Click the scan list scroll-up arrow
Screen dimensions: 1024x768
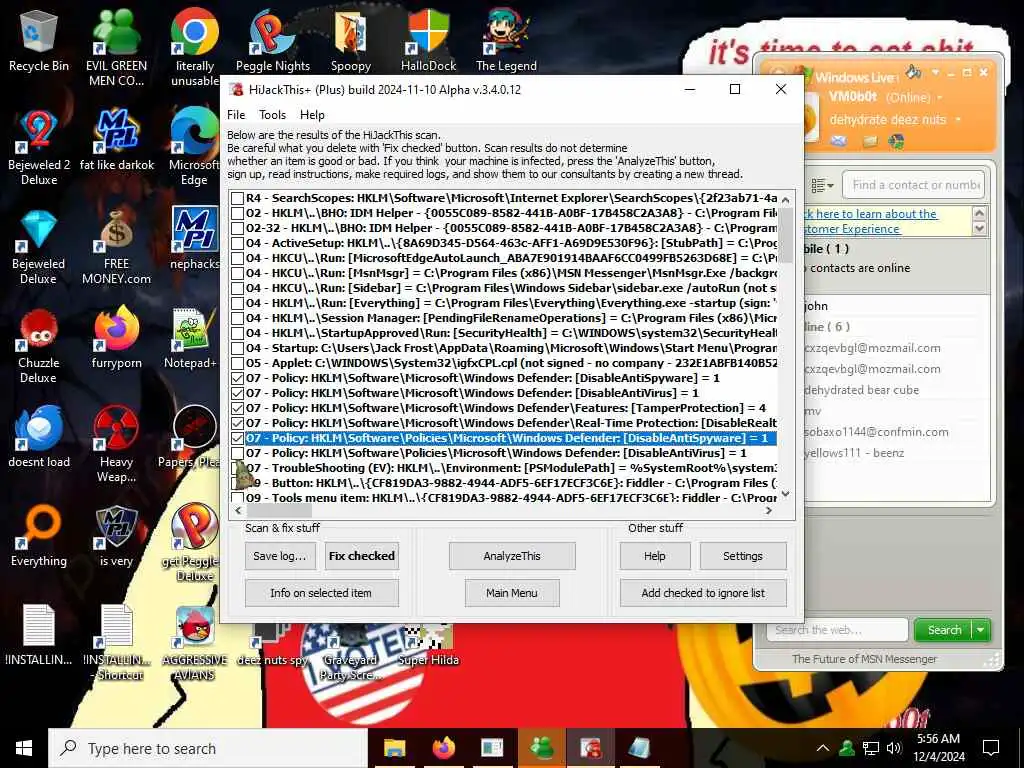[x=786, y=200]
